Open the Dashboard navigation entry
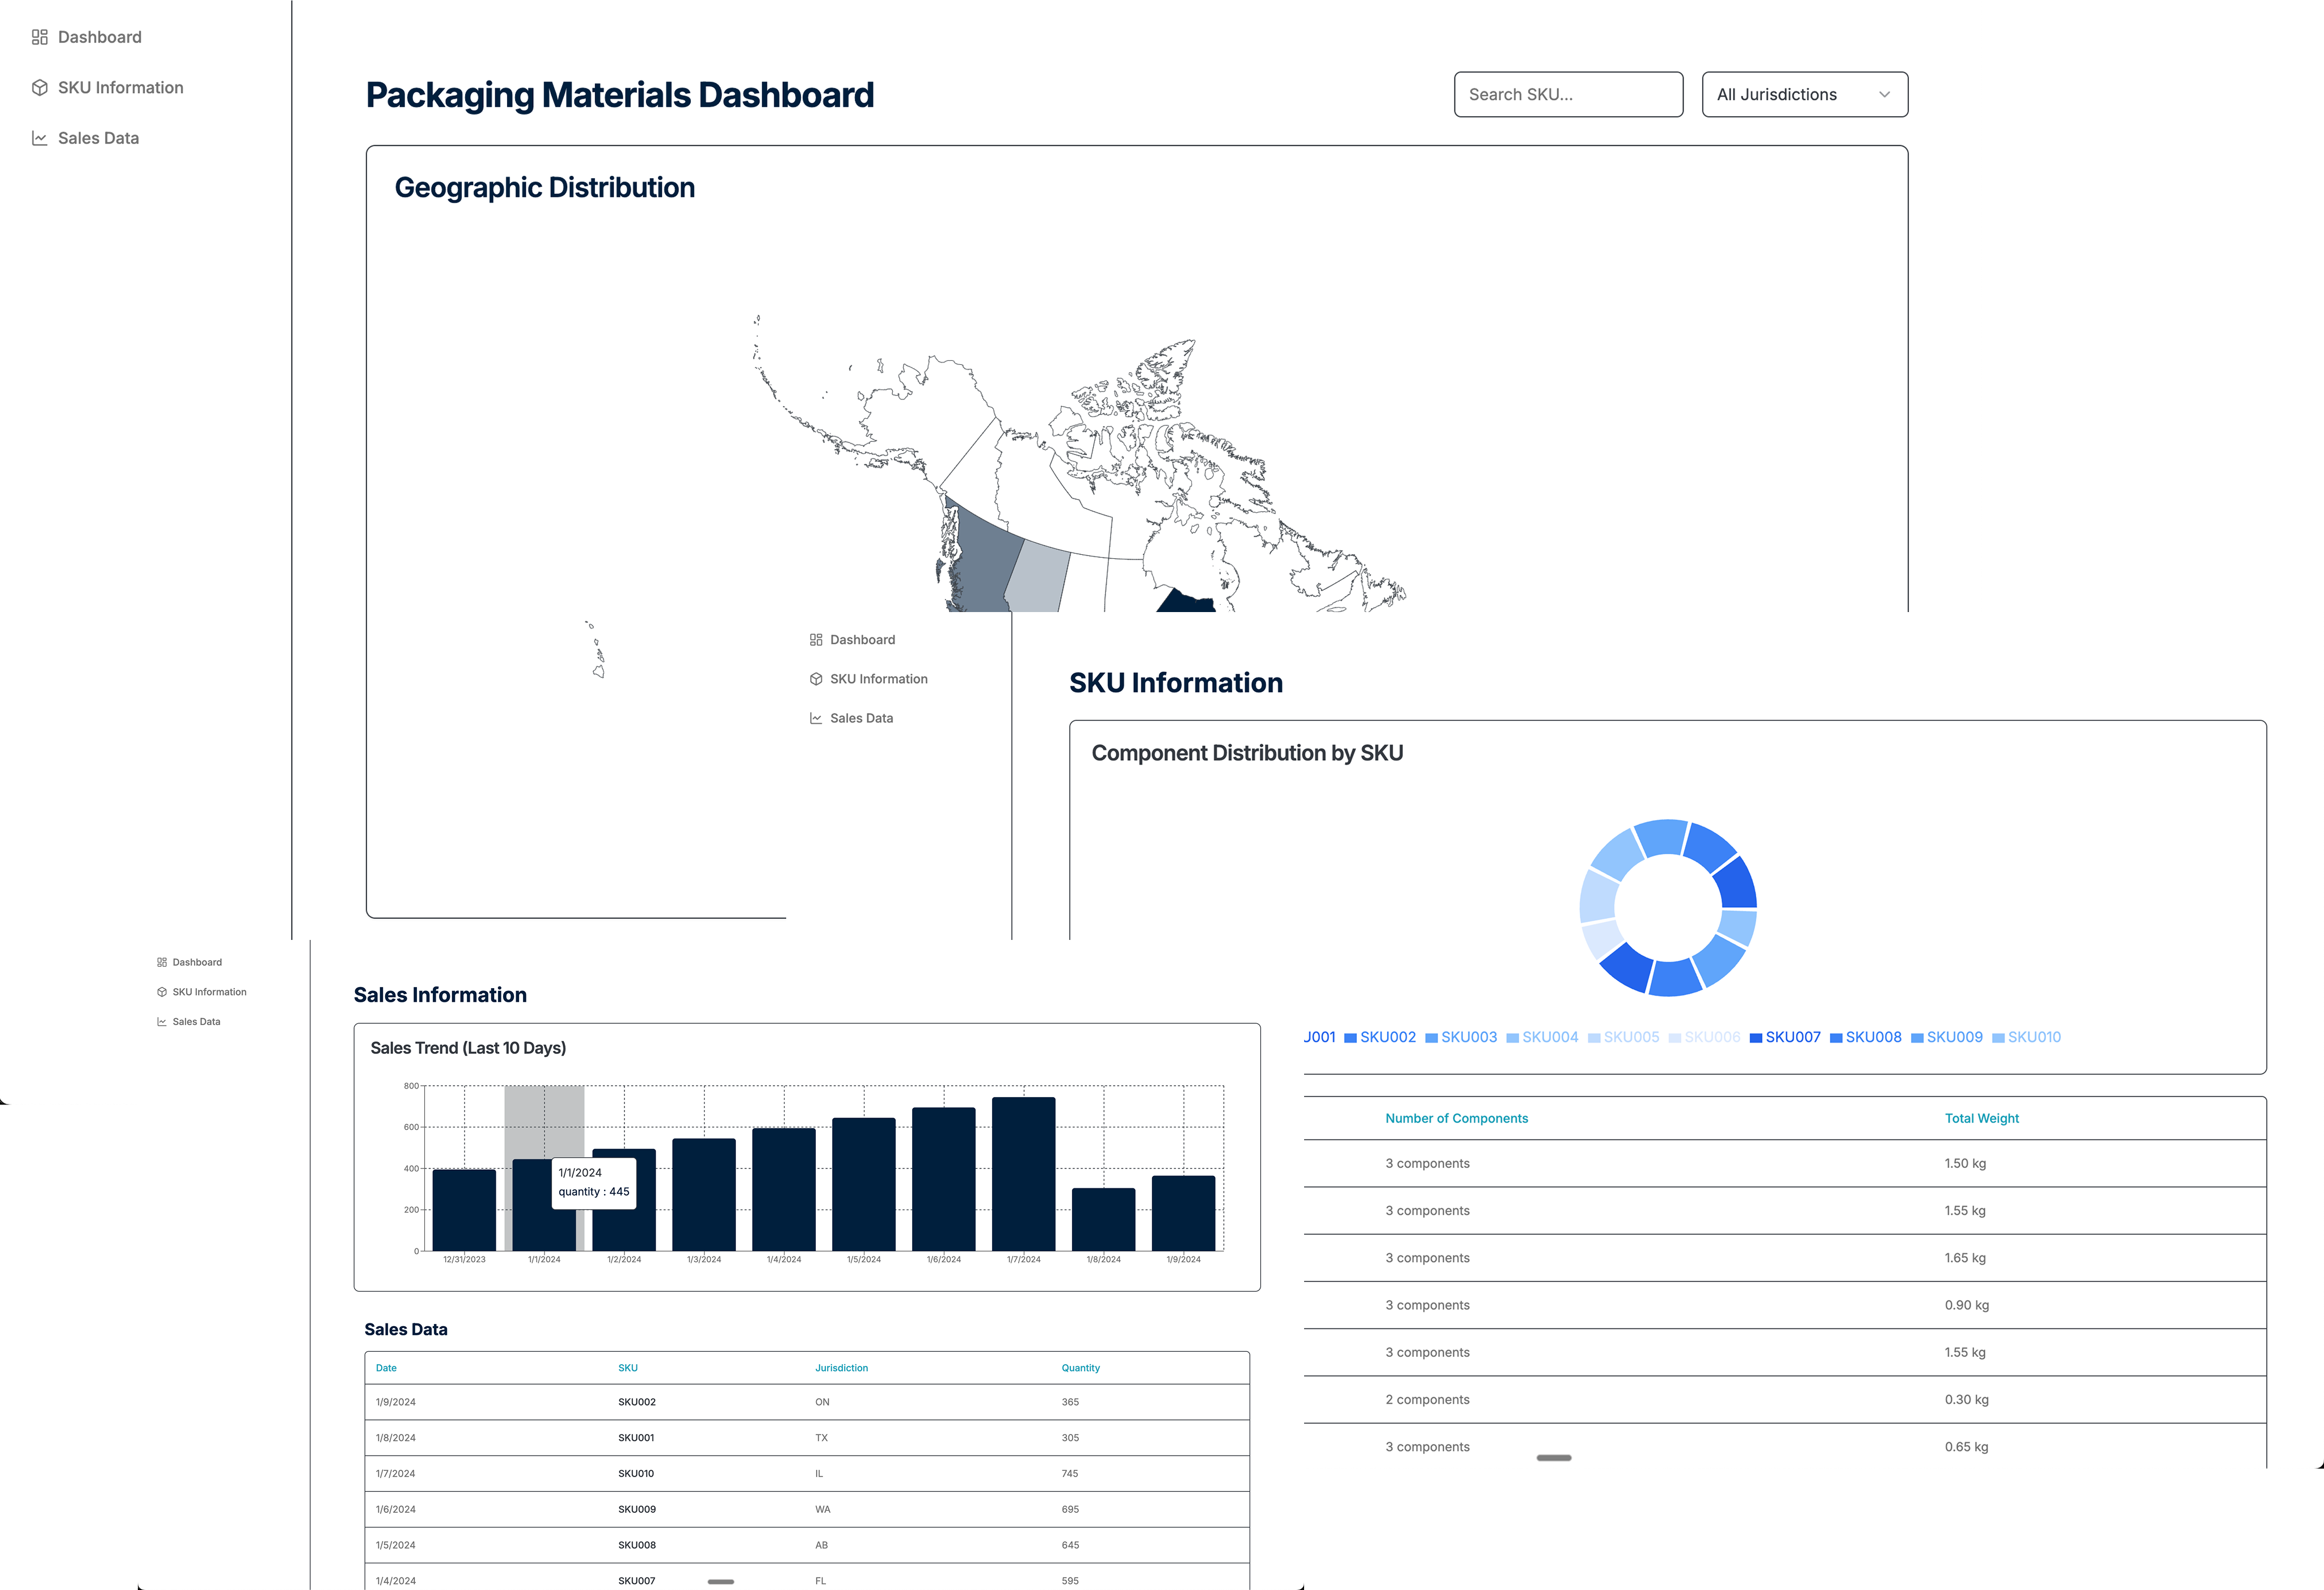 [x=99, y=36]
